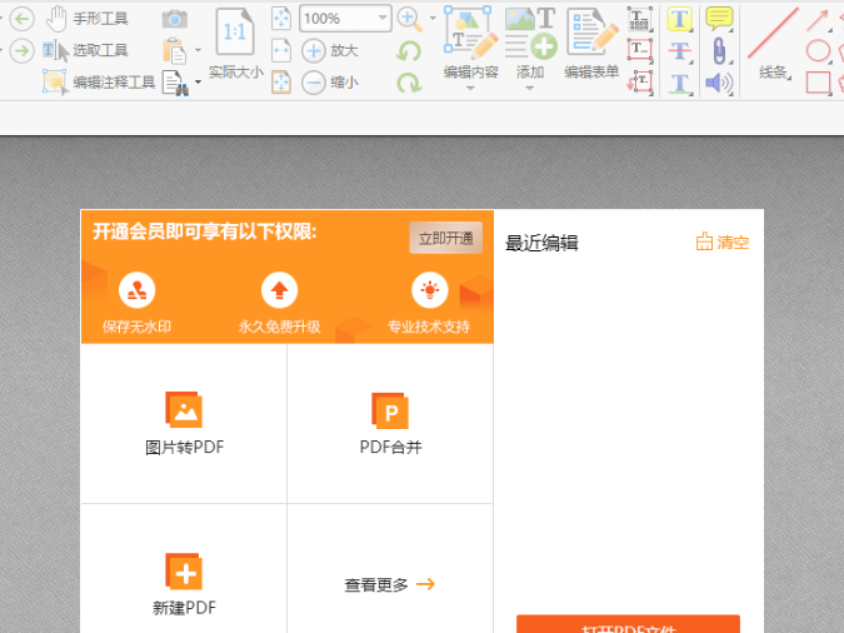The image size is (844, 633).
Task: Click 立即开通 to activate membership
Action: (x=446, y=238)
